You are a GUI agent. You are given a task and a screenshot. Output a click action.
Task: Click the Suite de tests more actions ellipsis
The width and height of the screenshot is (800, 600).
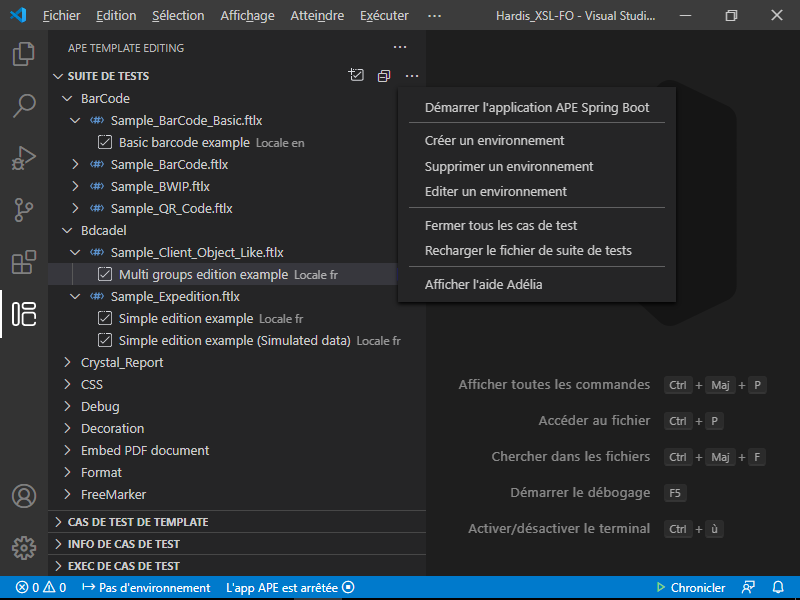click(x=412, y=76)
